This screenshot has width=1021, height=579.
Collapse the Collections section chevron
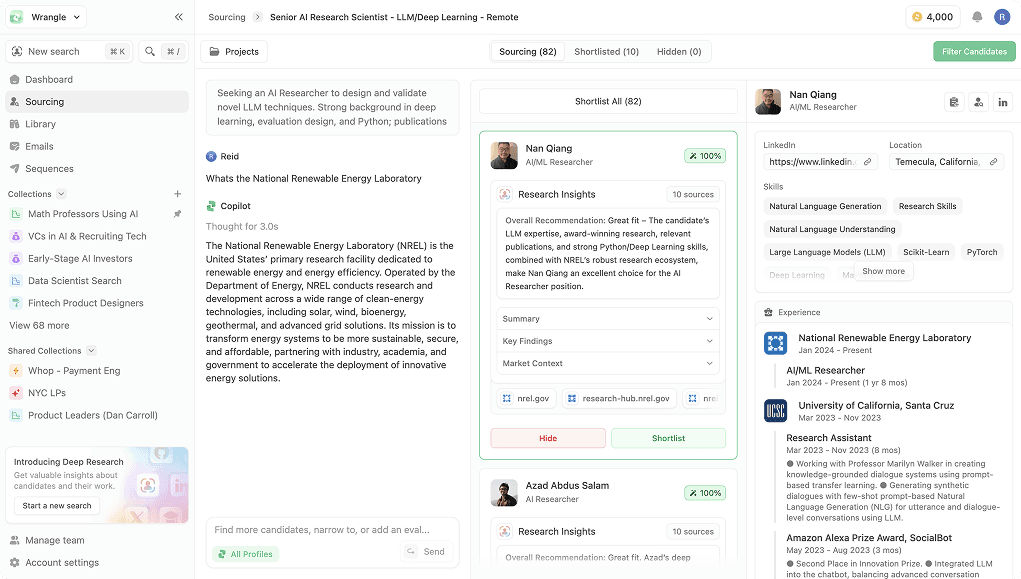tap(61, 194)
